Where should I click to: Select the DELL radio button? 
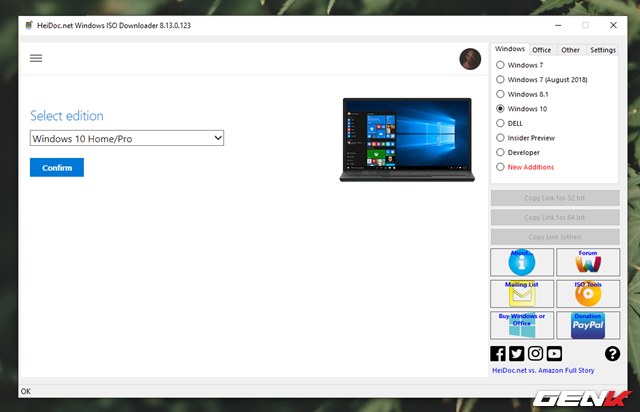500,123
